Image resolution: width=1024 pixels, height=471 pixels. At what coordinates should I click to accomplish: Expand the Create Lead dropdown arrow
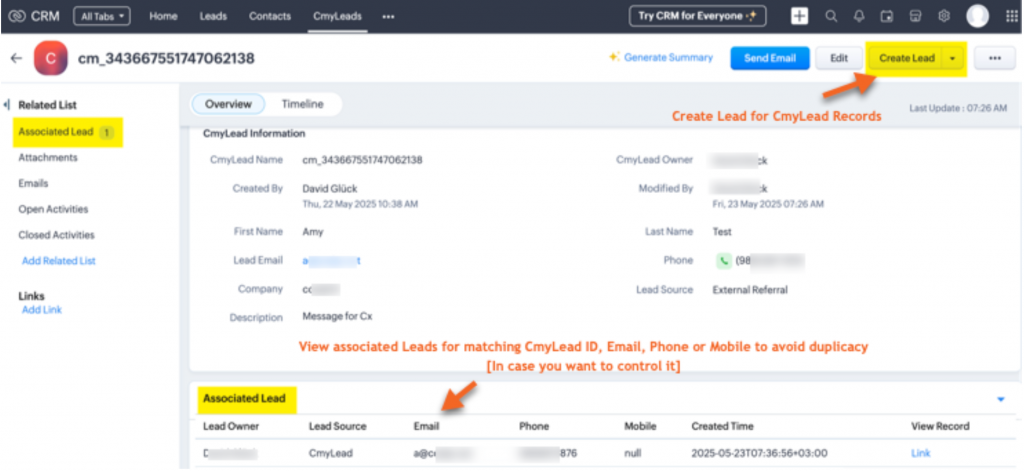click(952, 58)
